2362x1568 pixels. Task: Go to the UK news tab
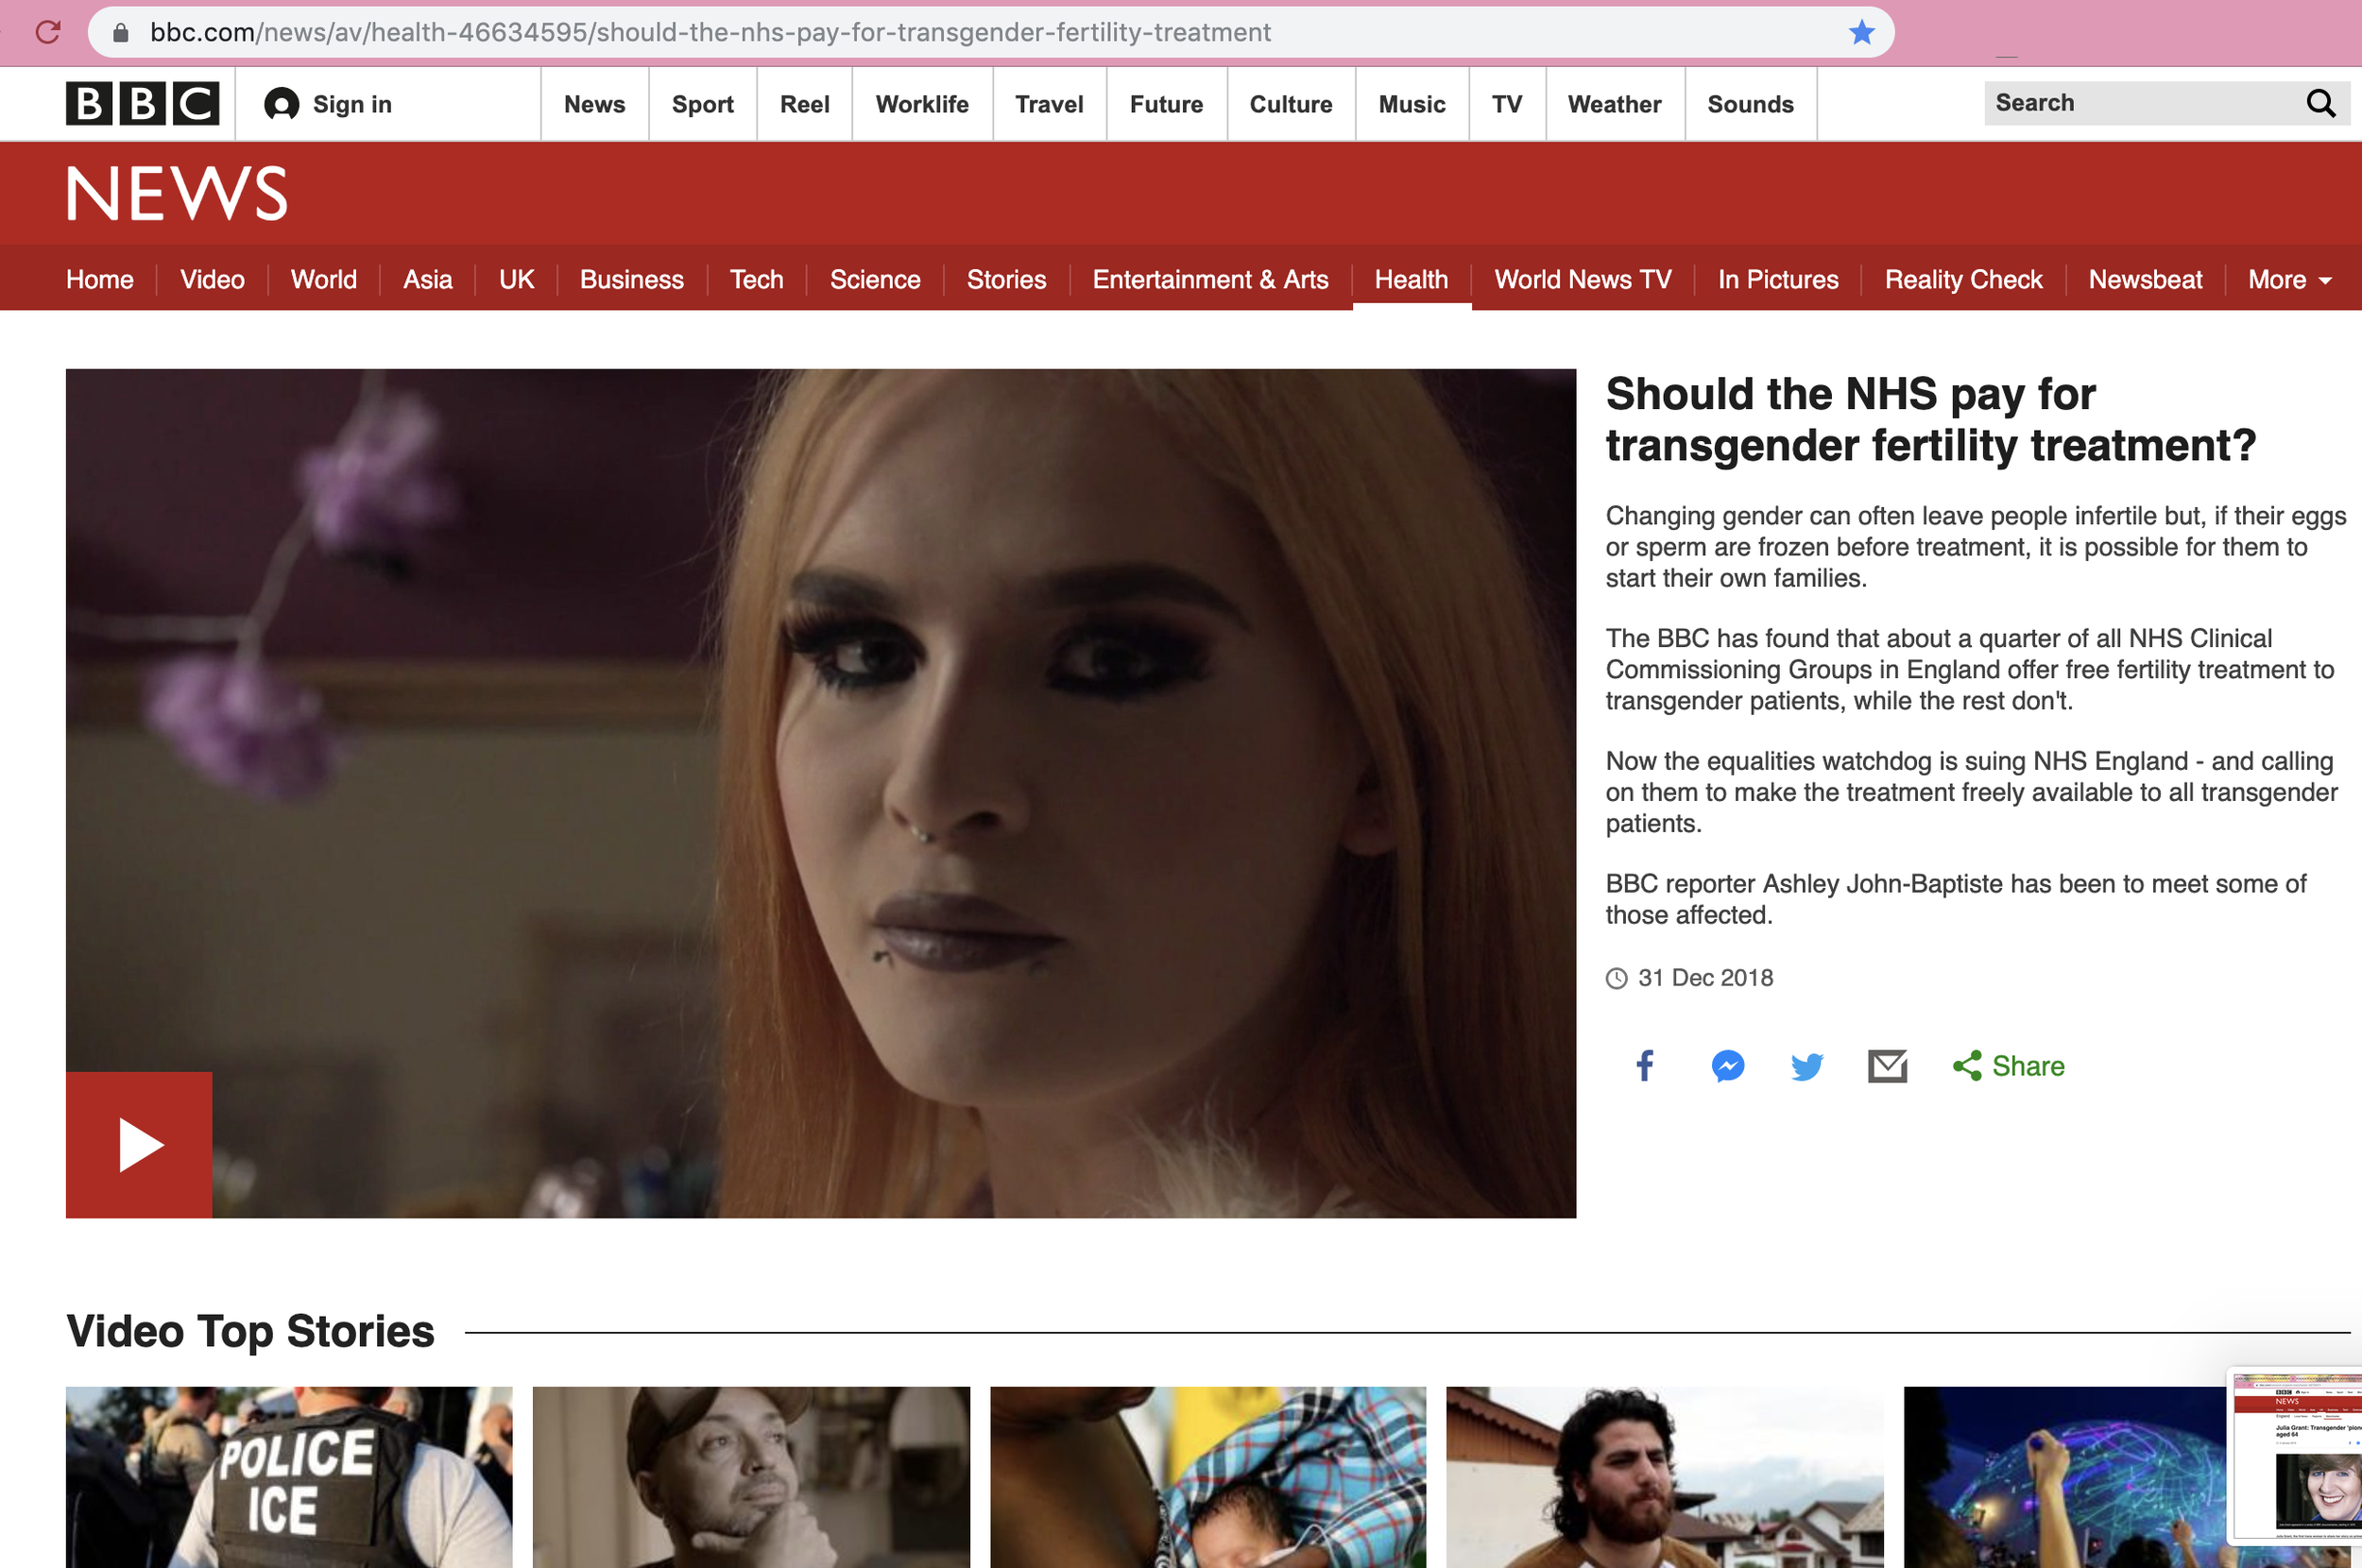[x=516, y=279]
